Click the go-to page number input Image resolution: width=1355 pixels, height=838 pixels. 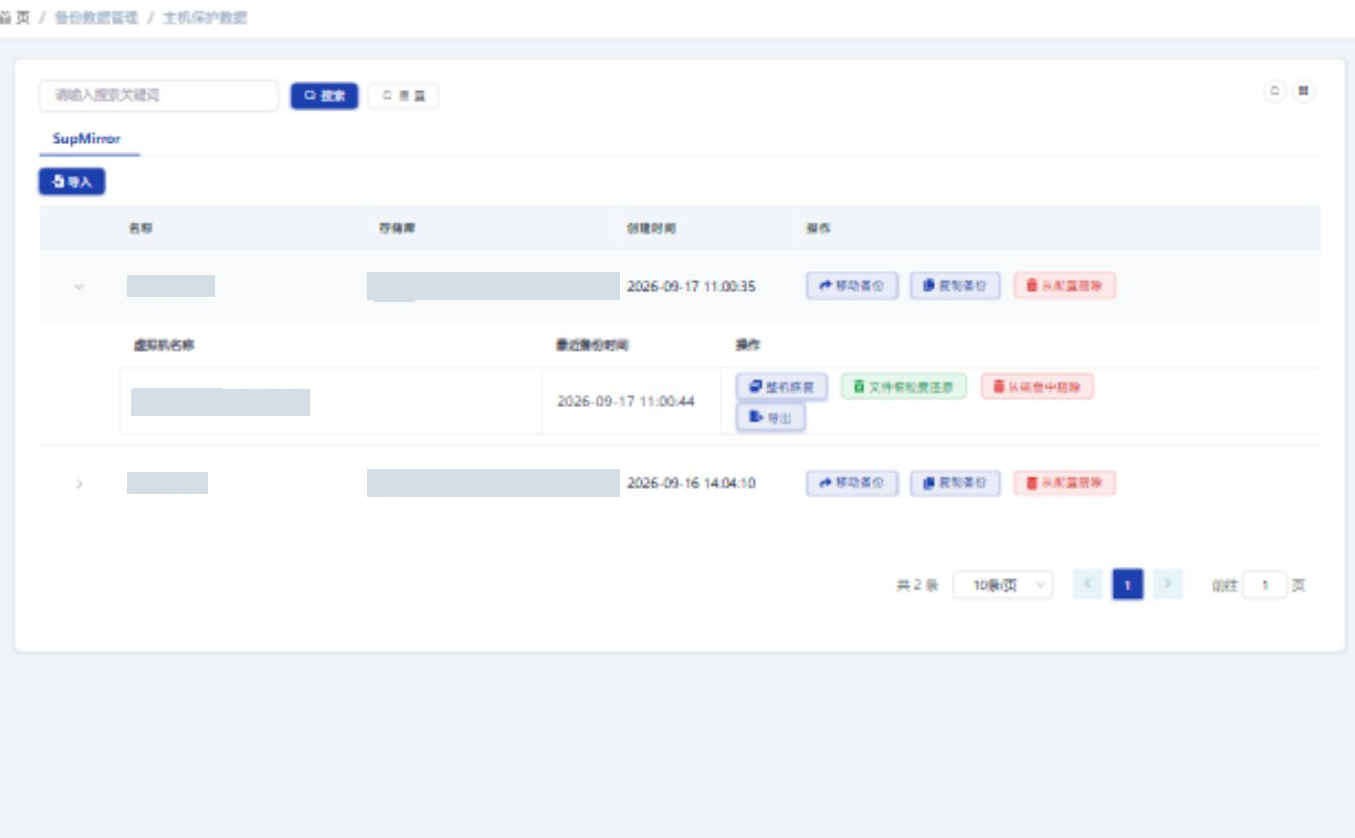point(1265,585)
